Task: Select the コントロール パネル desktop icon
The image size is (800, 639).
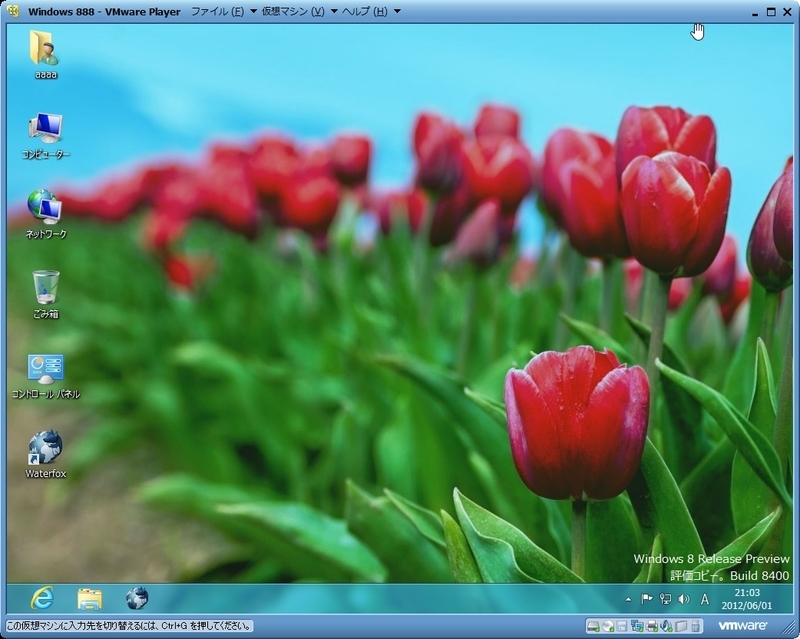Action: point(45,375)
